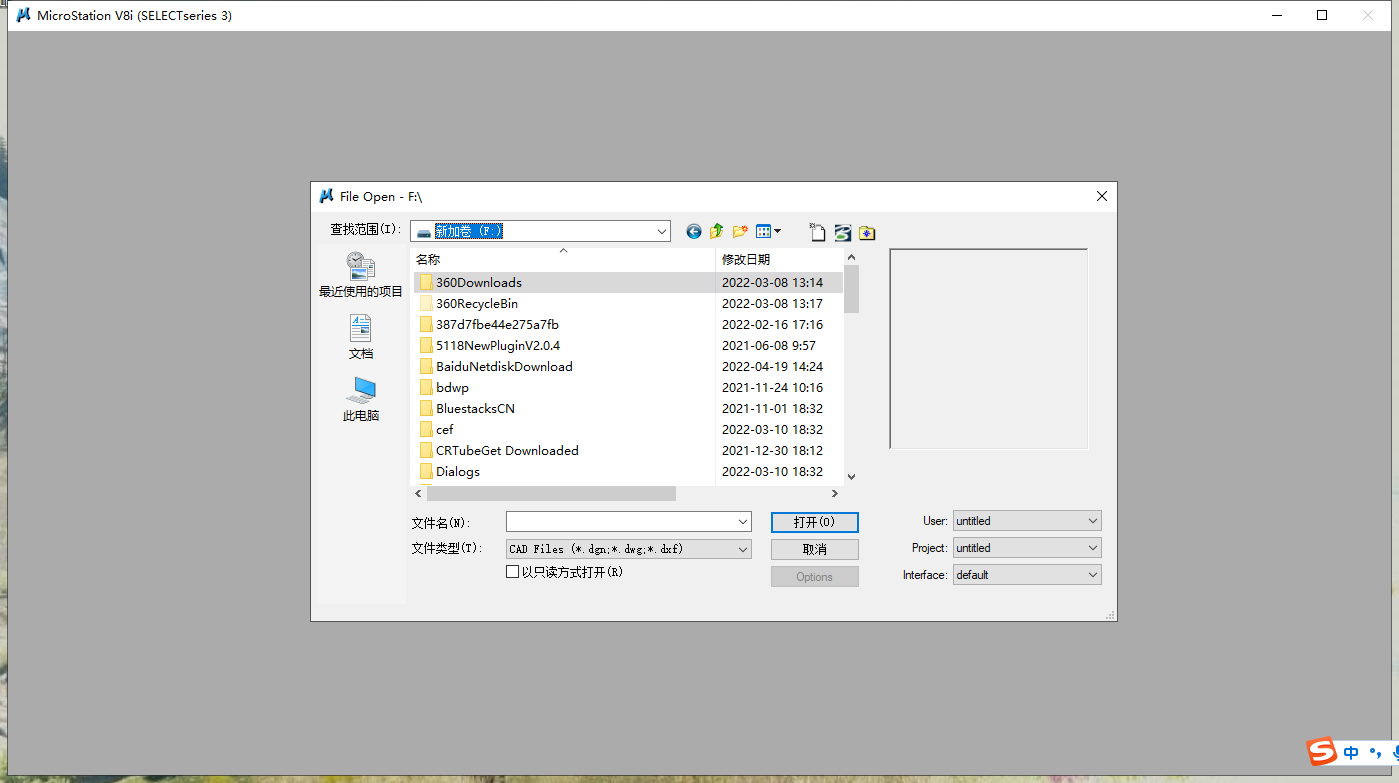Enable the 以只读方式打开 checkbox

click(x=513, y=572)
